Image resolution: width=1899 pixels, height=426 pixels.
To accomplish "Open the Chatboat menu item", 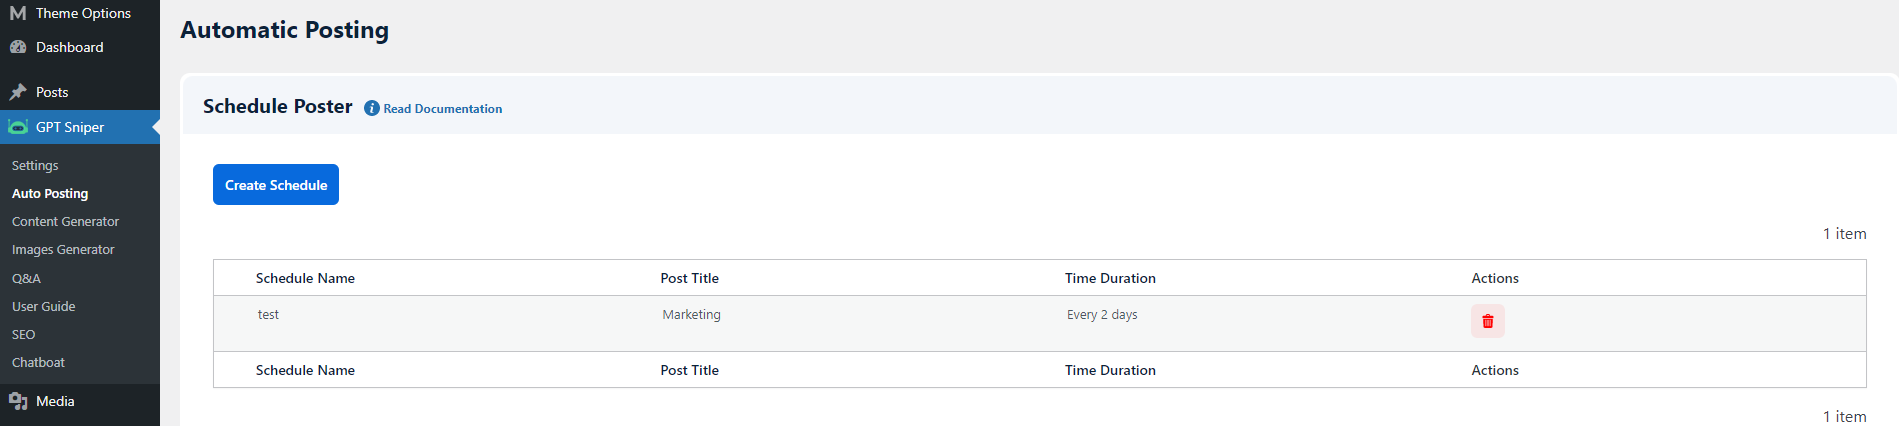I will (38, 362).
